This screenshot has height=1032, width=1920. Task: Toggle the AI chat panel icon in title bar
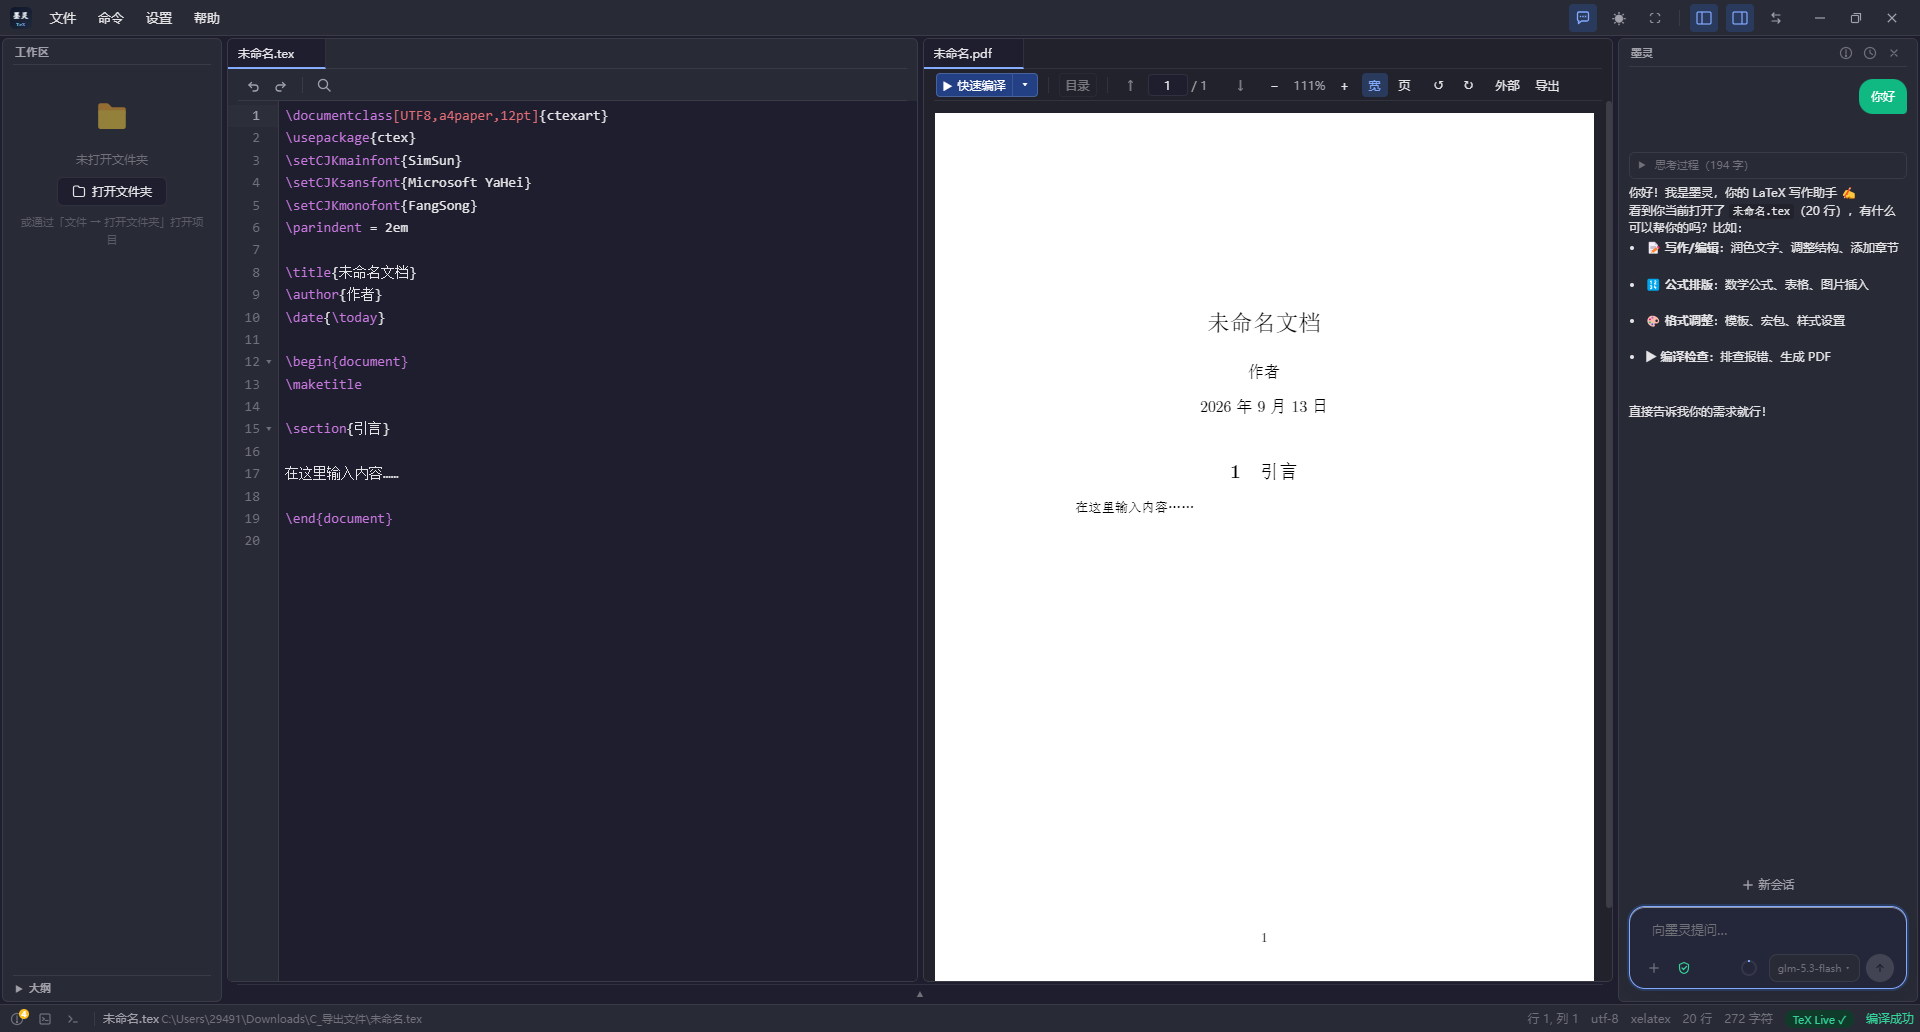point(1583,18)
